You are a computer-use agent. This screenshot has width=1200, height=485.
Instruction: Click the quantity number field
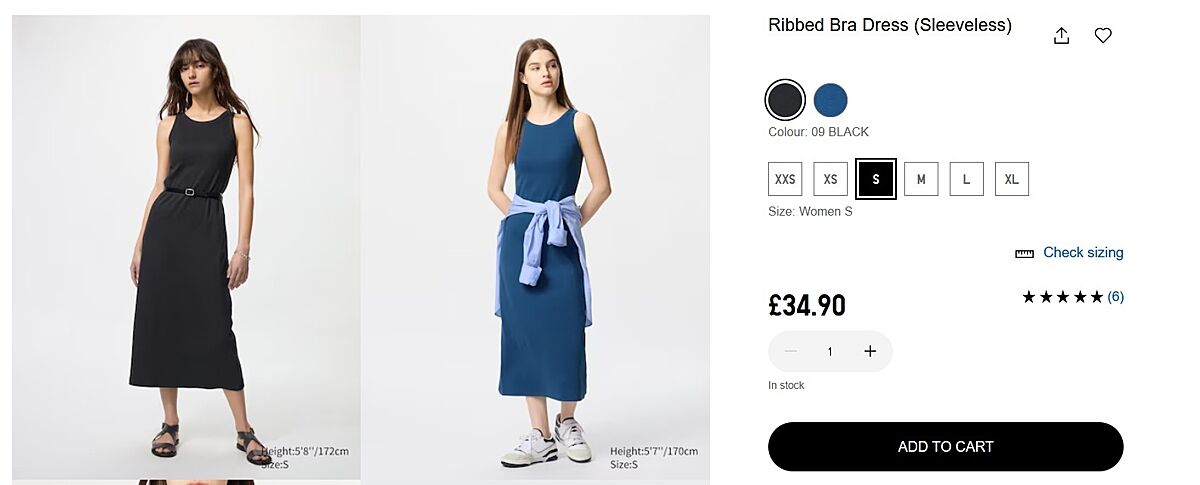[830, 352]
